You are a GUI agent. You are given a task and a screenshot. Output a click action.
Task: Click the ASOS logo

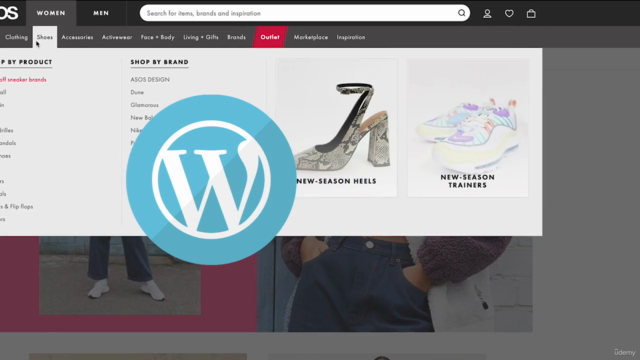(x=9, y=13)
